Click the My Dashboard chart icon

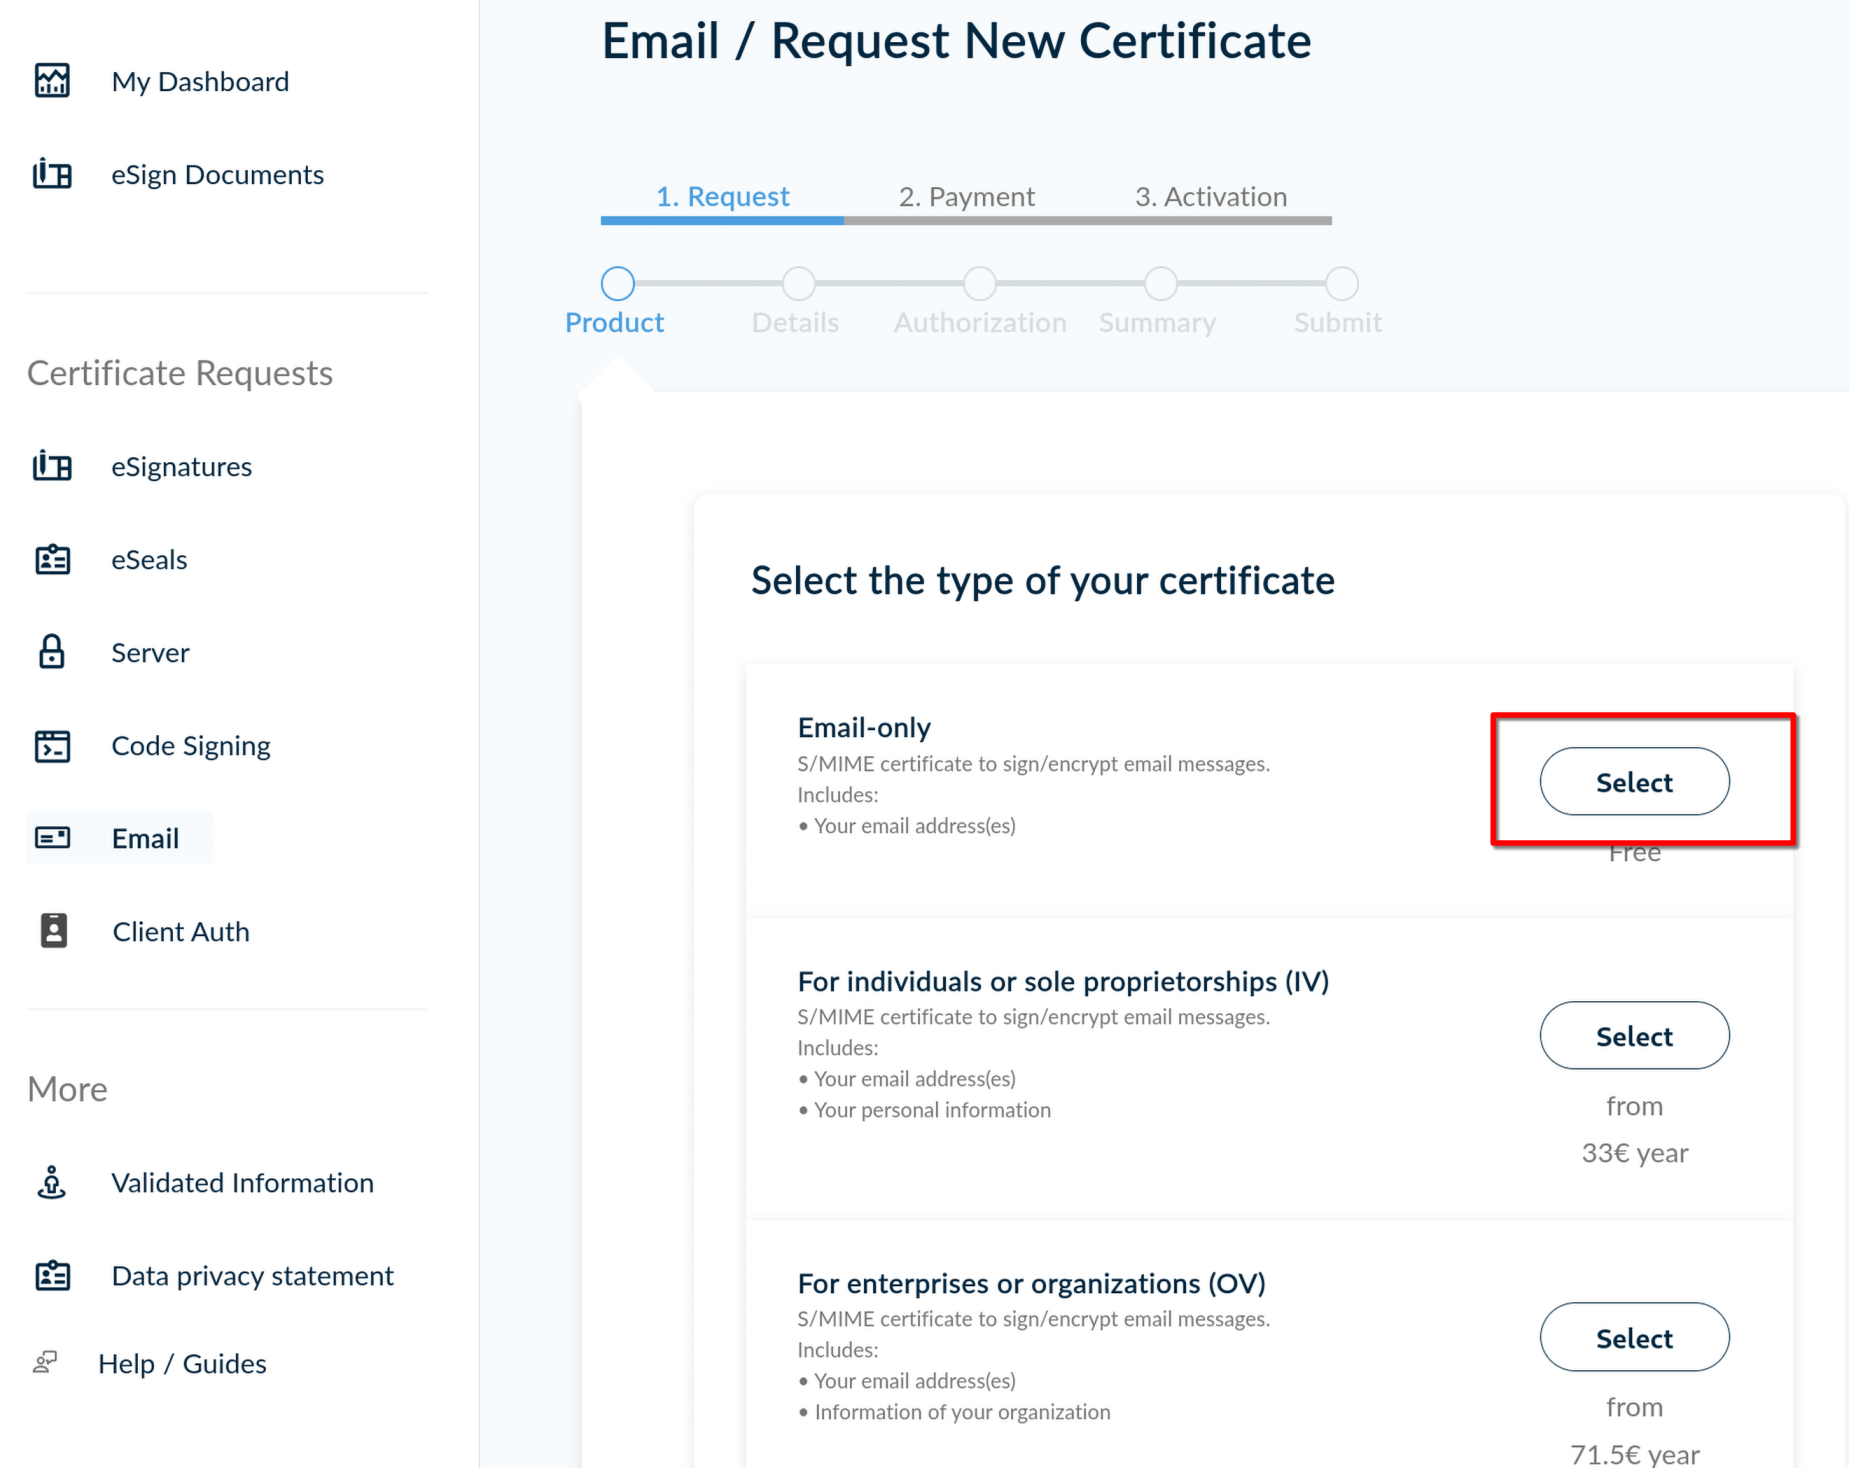coord(52,81)
